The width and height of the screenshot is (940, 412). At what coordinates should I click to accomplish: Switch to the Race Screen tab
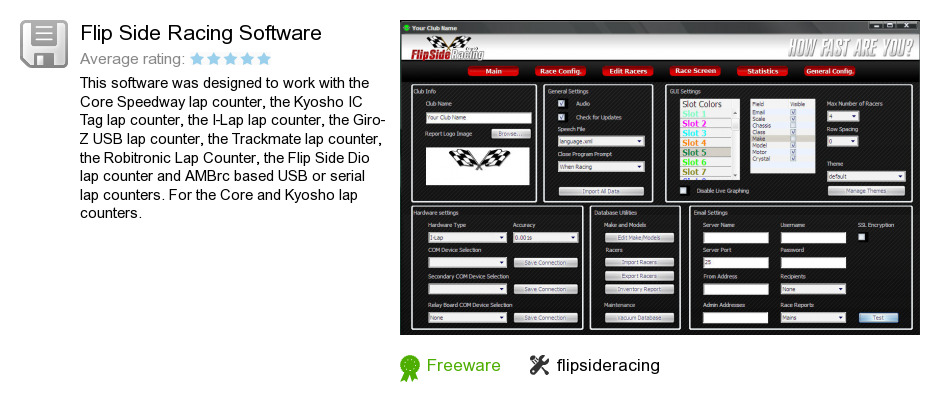coord(695,71)
